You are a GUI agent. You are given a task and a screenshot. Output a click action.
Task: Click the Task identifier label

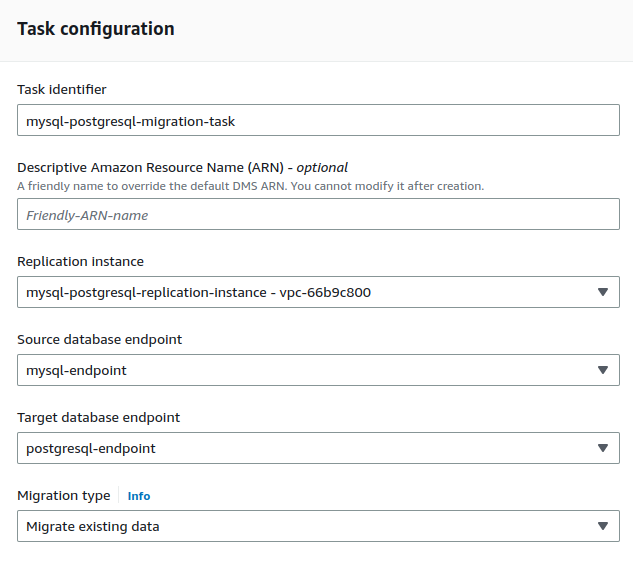(x=62, y=90)
